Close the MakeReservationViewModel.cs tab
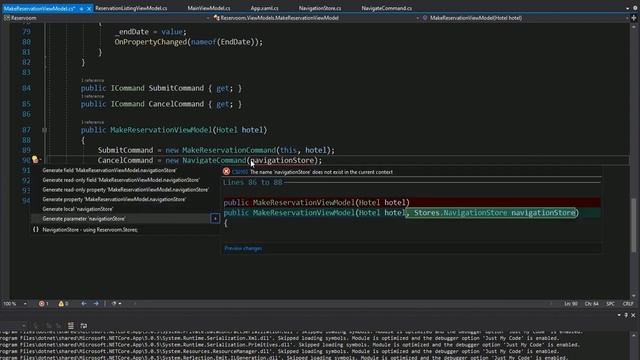This screenshot has width=640, height=360. tap(89, 9)
